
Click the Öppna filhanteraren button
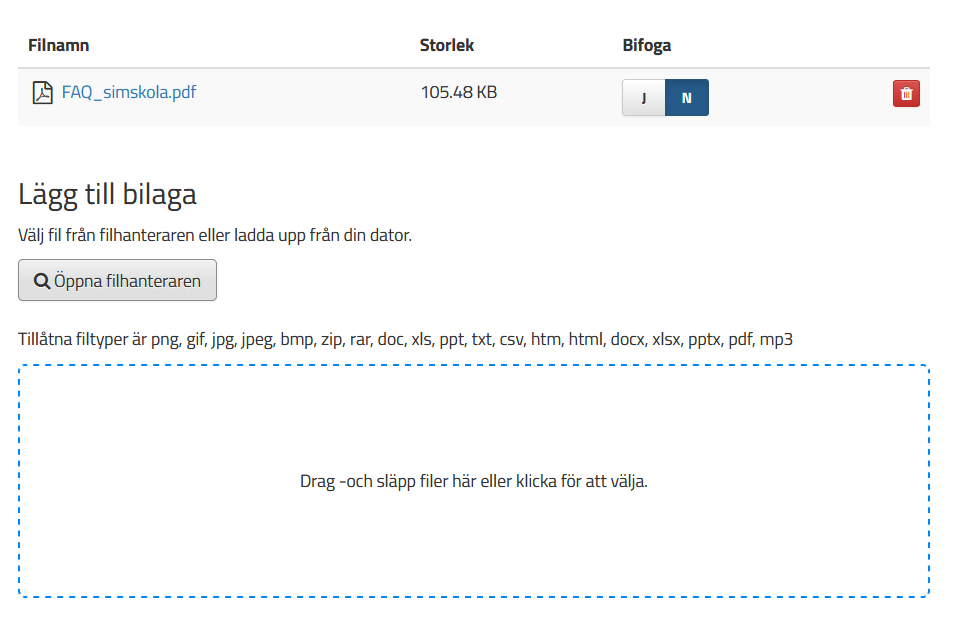pos(117,280)
